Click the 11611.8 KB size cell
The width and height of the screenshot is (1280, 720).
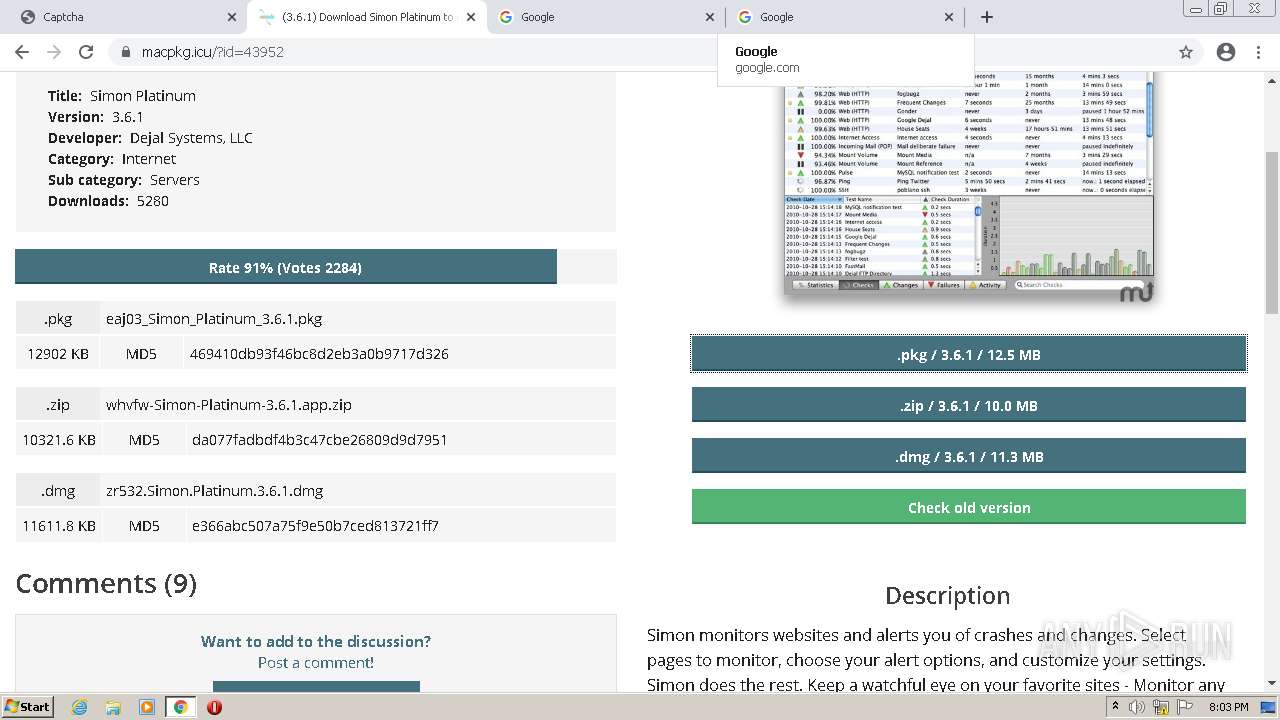59,525
